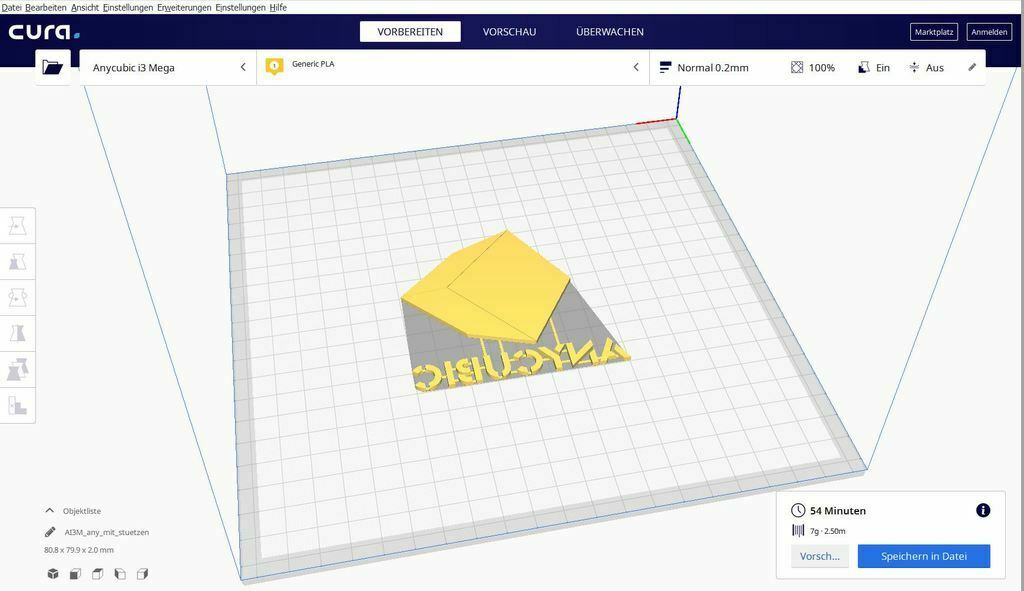
Task: Open per-model settings tool
Action: pyautogui.click(x=18, y=369)
